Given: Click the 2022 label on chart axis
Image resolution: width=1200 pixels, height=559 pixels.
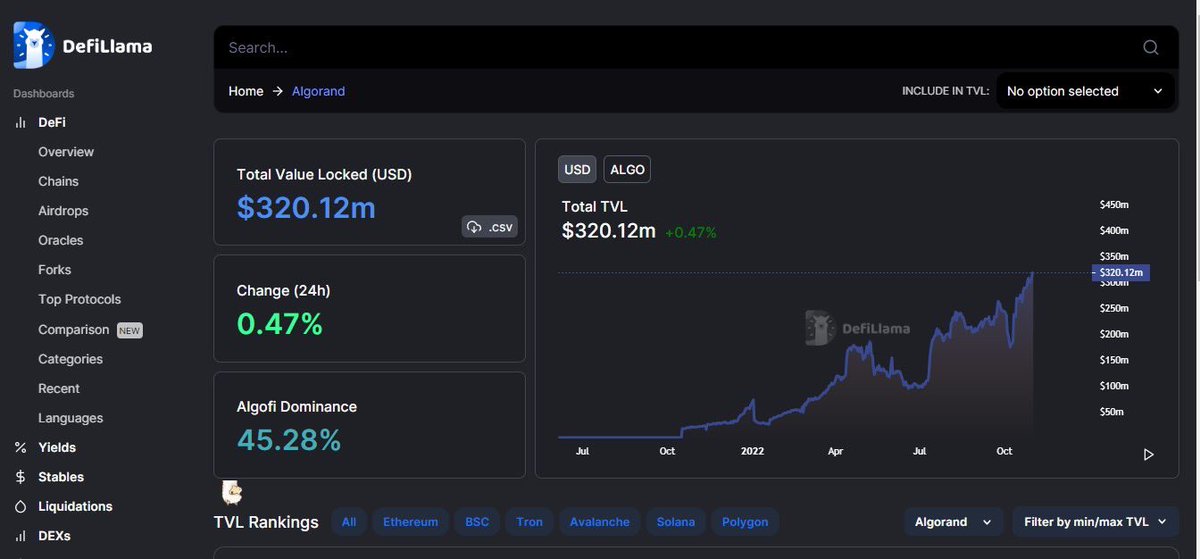Looking at the screenshot, I should pos(752,451).
